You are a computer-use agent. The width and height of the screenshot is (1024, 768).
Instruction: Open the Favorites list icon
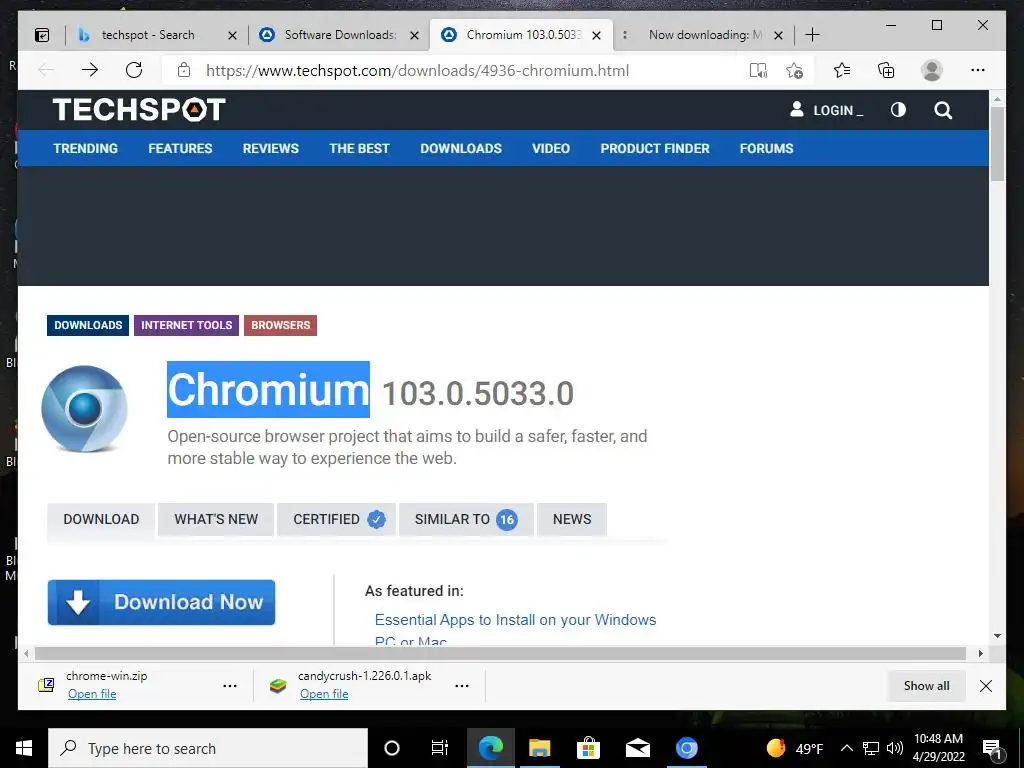click(842, 70)
